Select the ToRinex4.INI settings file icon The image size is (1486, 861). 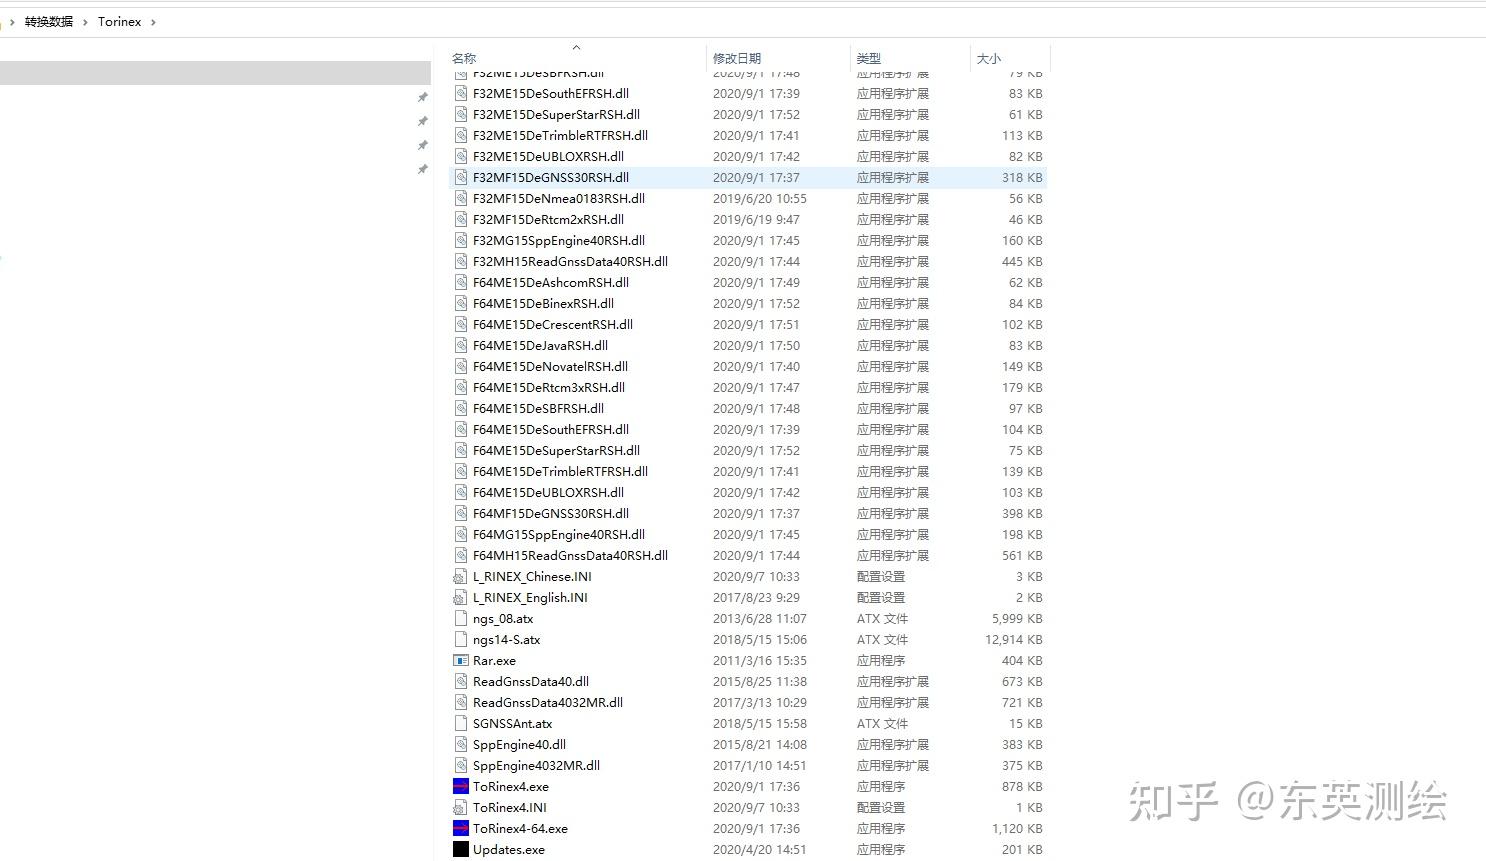tap(461, 807)
